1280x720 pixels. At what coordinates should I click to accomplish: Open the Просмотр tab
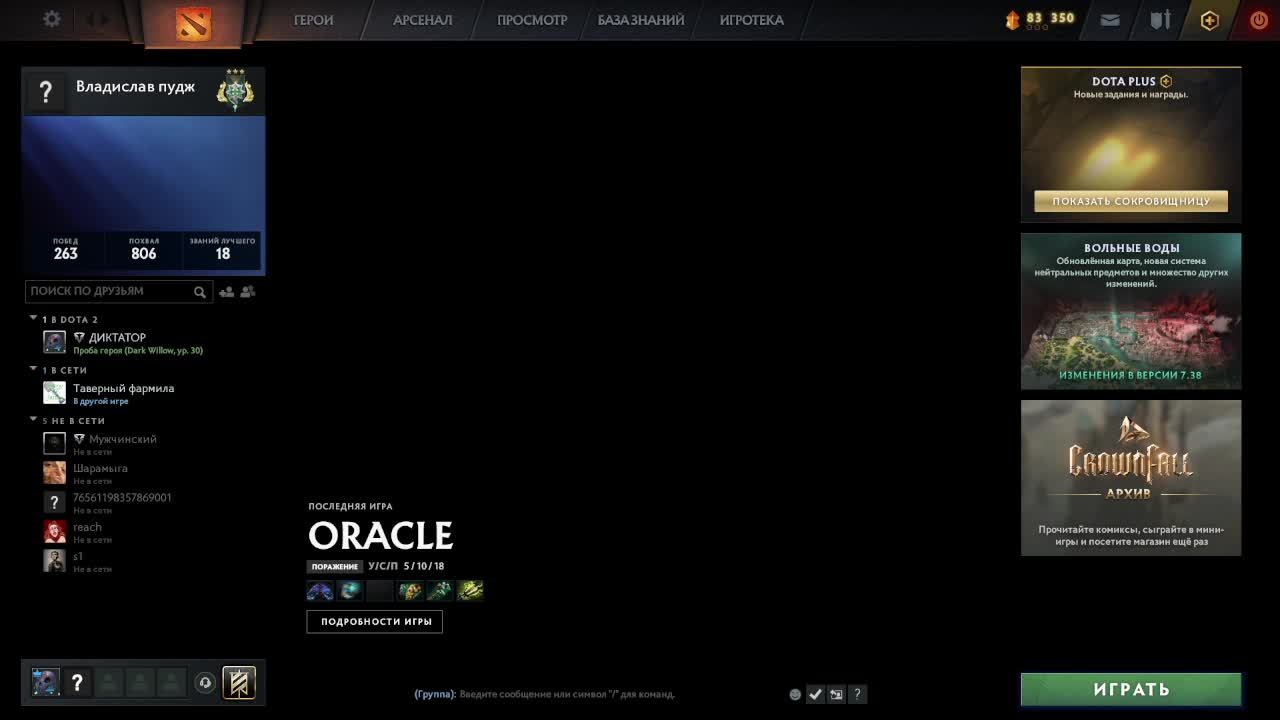532,20
